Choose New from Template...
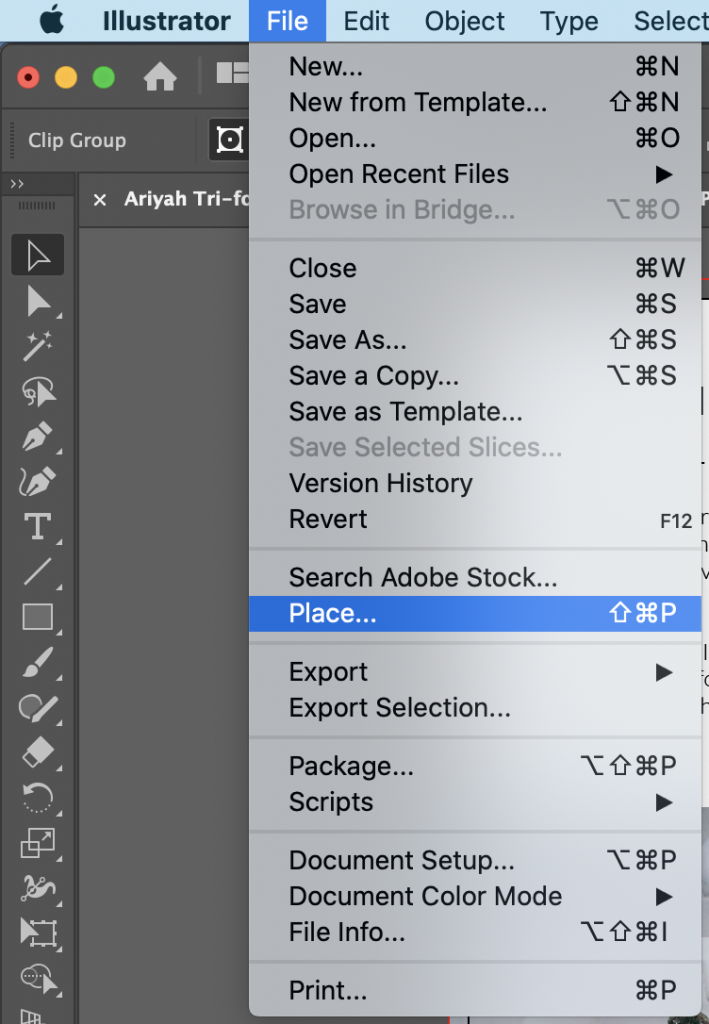The width and height of the screenshot is (709, 1024). click(x=475, y=102)
